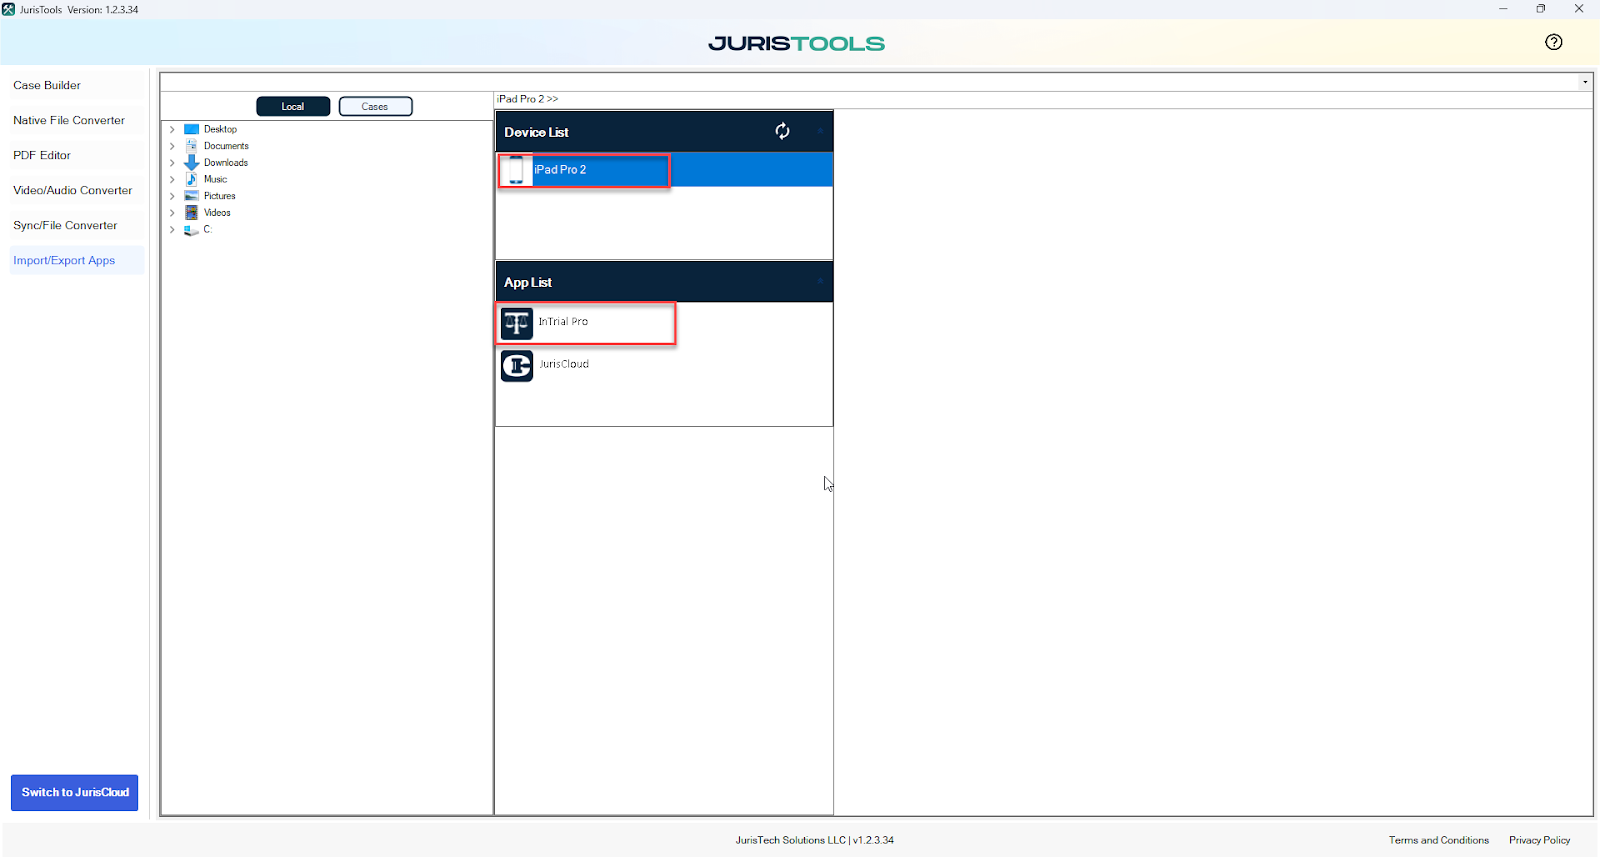Expand the Pictures tree node
The height and width of the screenshot is (857, 1600).
pyautogui.click(x=172, y=196)
